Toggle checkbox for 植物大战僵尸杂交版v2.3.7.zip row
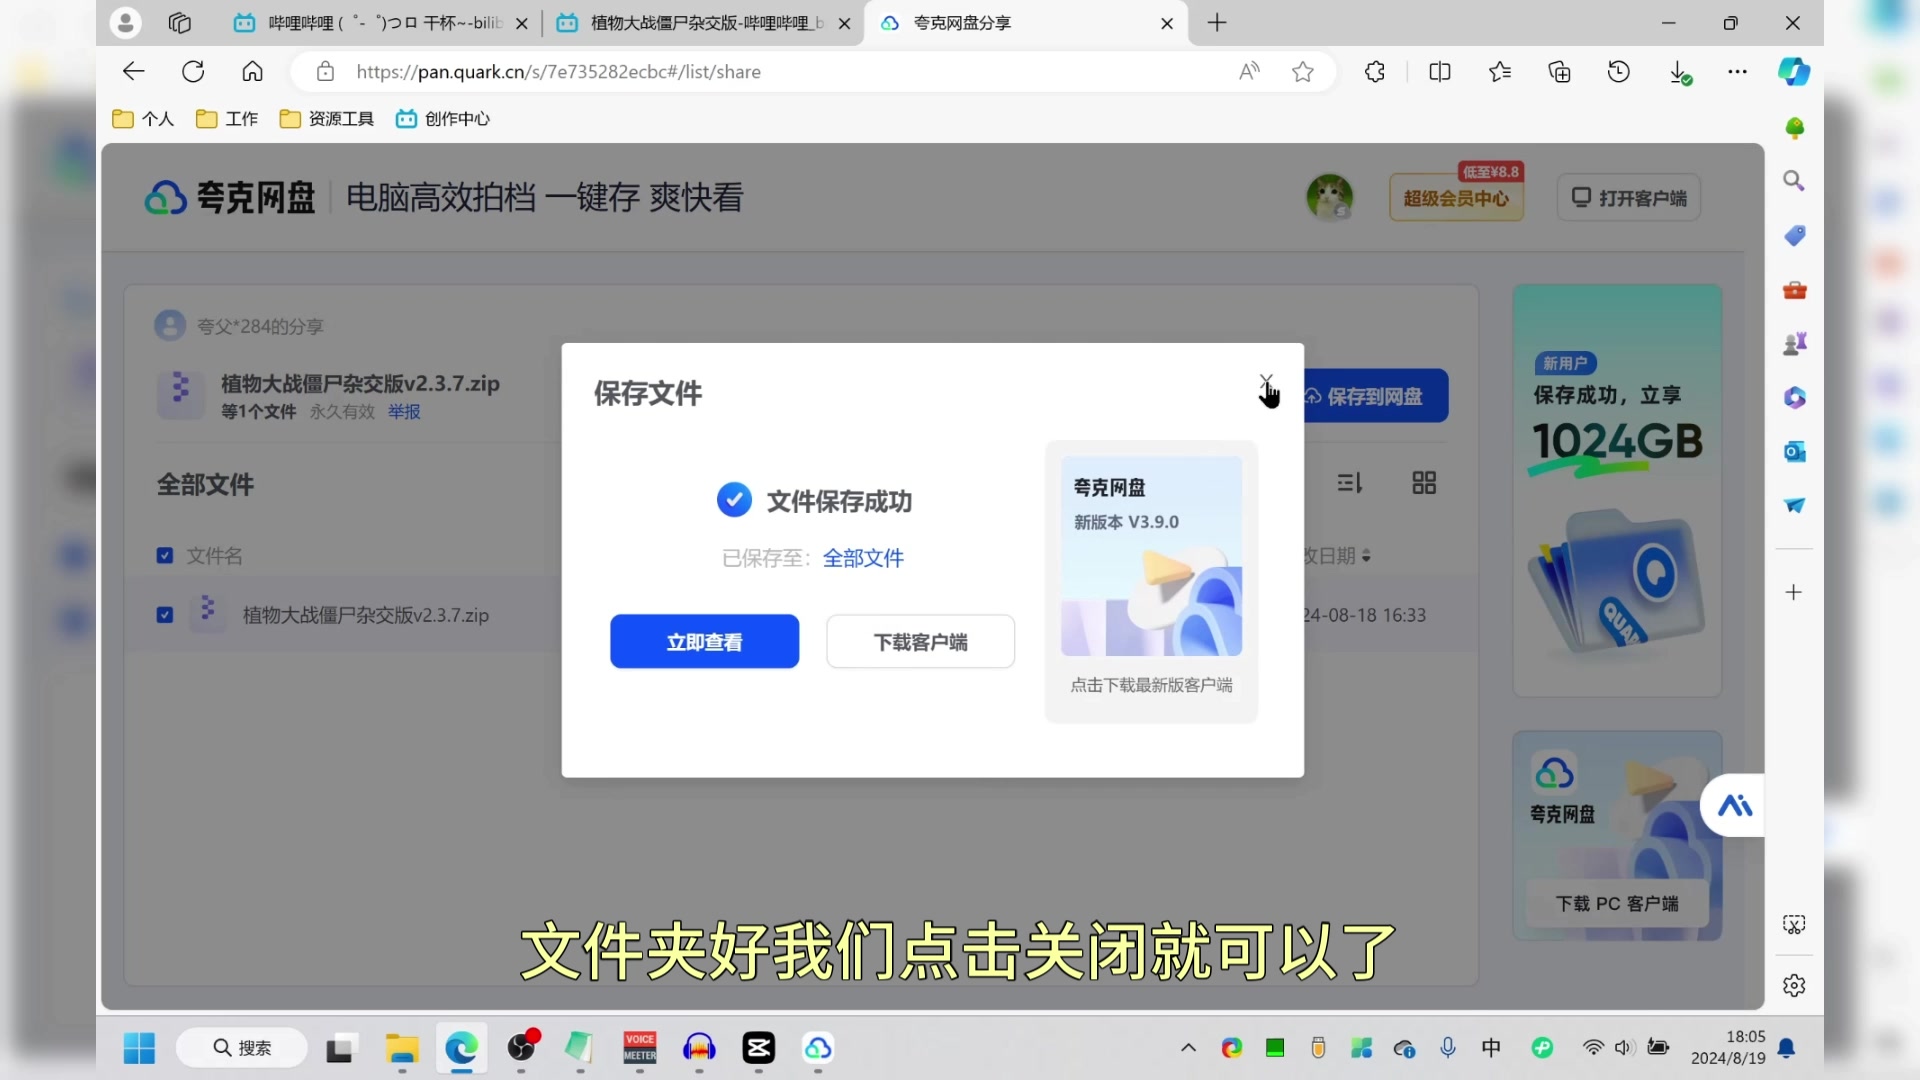This screenshot has height=1080, width=1920. (x=165, y=615)
